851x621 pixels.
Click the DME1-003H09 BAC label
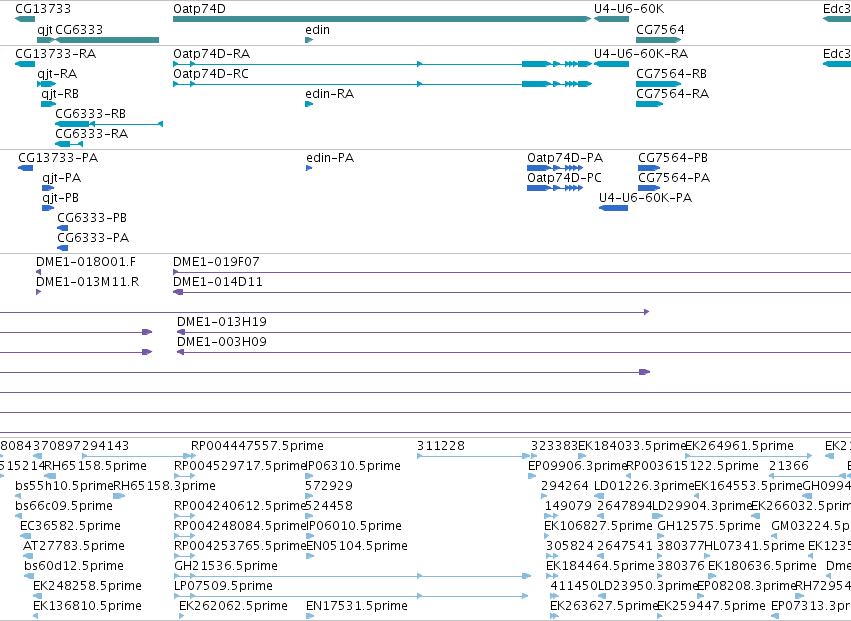pos(222,343)
